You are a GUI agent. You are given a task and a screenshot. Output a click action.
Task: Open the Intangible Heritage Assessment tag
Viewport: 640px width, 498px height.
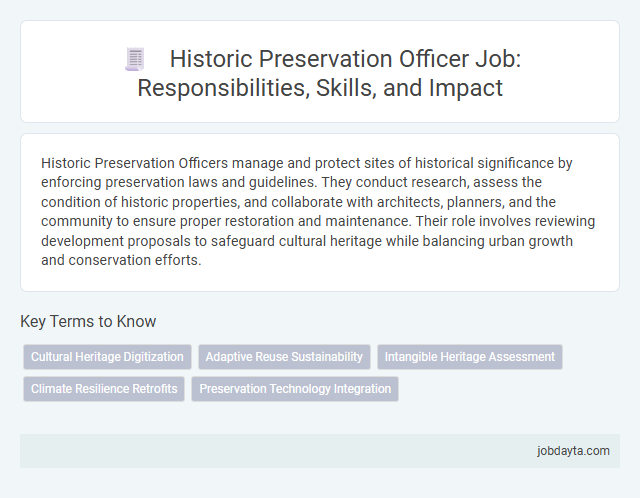click(470, 357)
